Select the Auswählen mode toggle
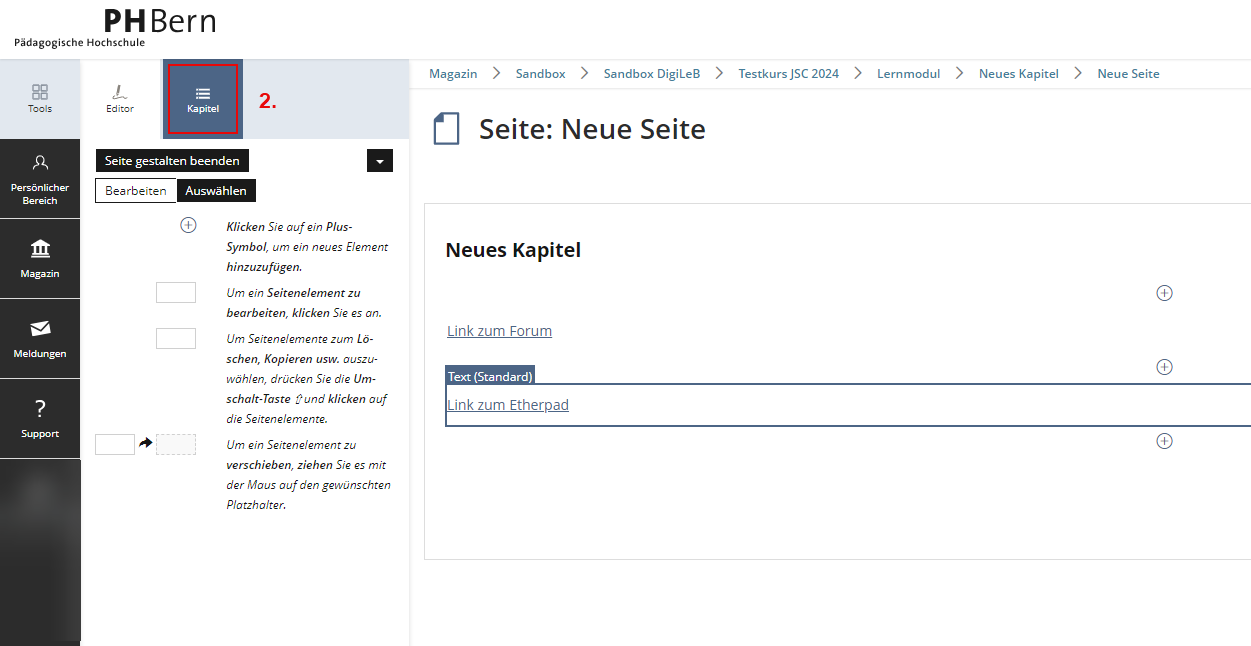This screenshot has width=1251, height=646. [216, 191]
